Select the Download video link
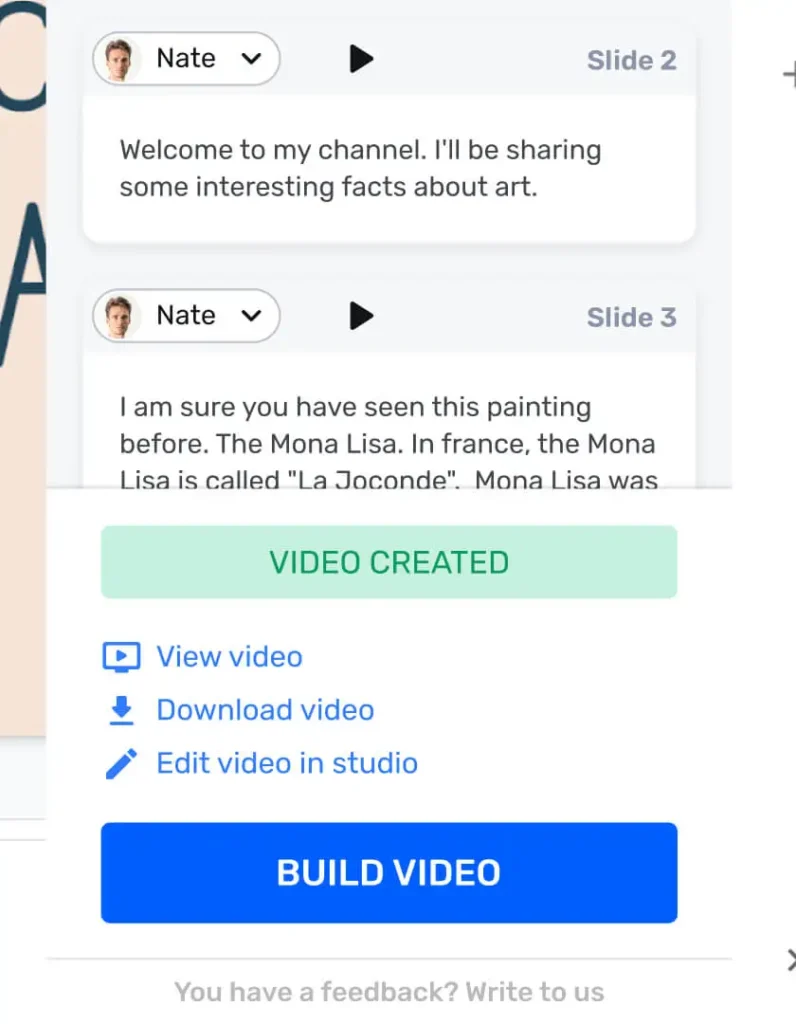This screenshot has height=1024, width=796. pyautogui.click(x=265, y=710)
